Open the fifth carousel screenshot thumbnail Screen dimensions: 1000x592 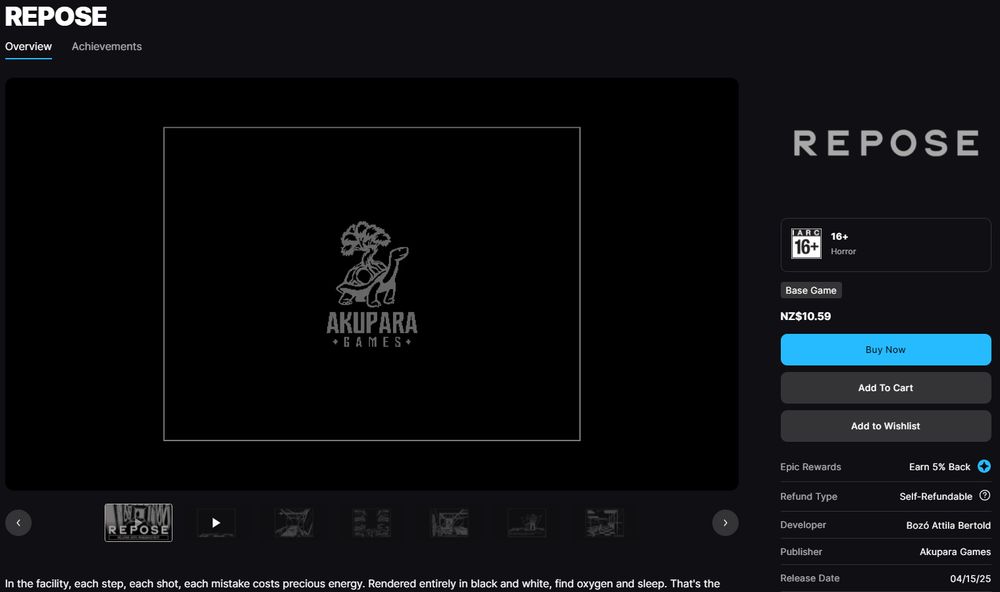[450, 522]
